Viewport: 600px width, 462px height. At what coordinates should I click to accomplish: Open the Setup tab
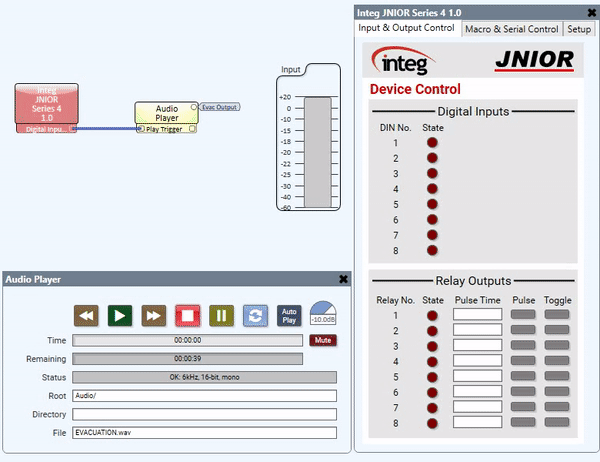579,29
